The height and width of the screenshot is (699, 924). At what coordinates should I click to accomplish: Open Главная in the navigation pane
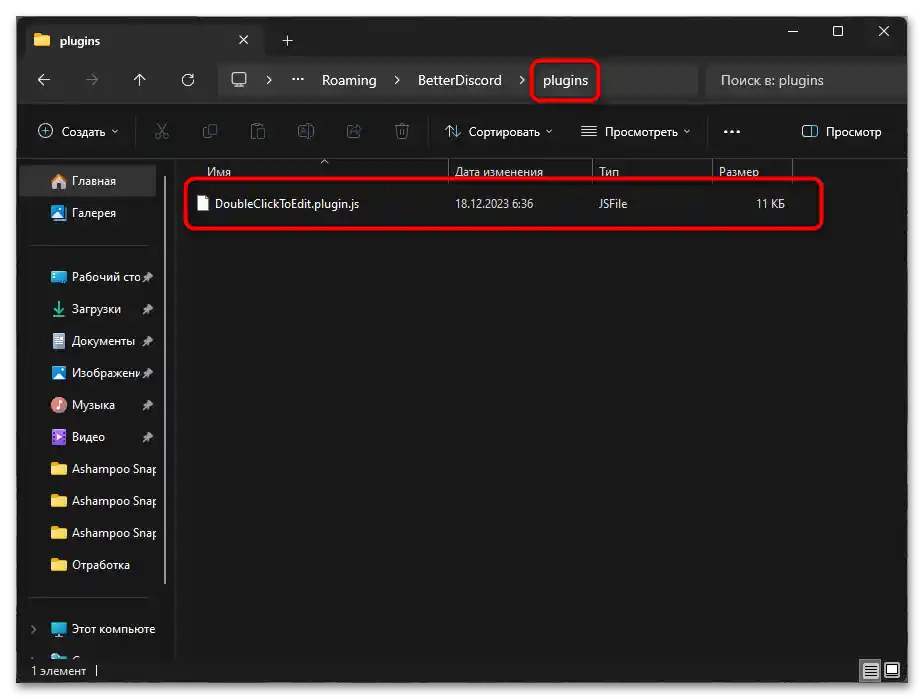point(88,181)
